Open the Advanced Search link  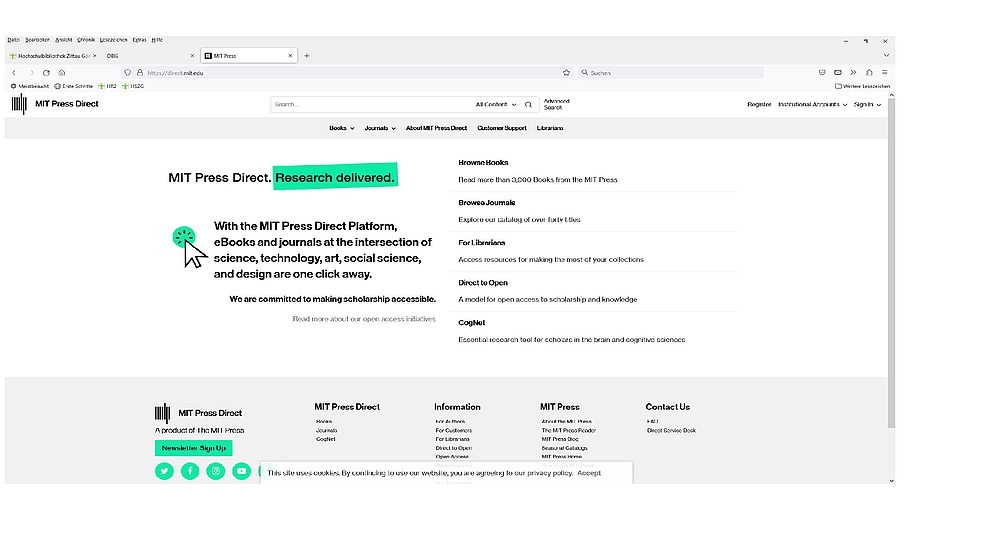(x=556, y=104)
